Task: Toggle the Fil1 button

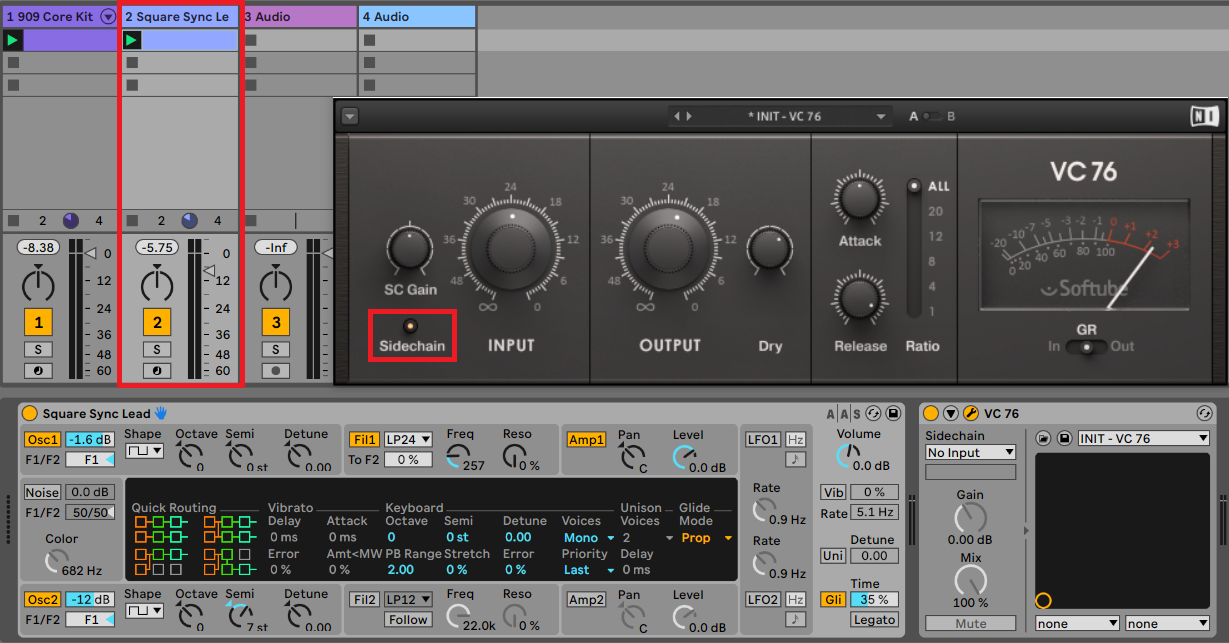Action: tap(364, 439)
